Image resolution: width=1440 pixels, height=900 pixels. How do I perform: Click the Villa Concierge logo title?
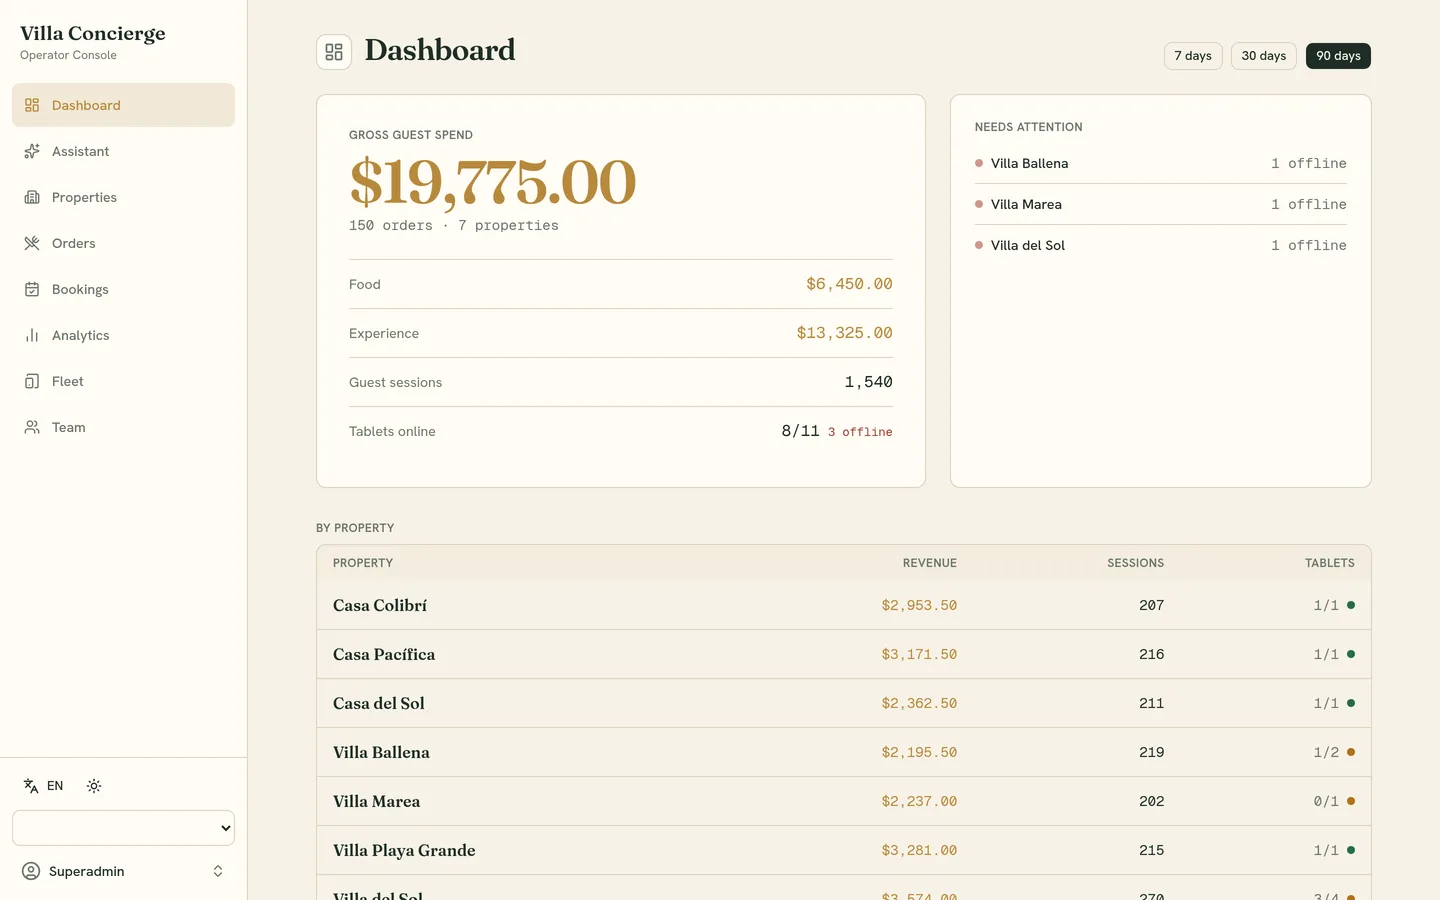point(93,33)
